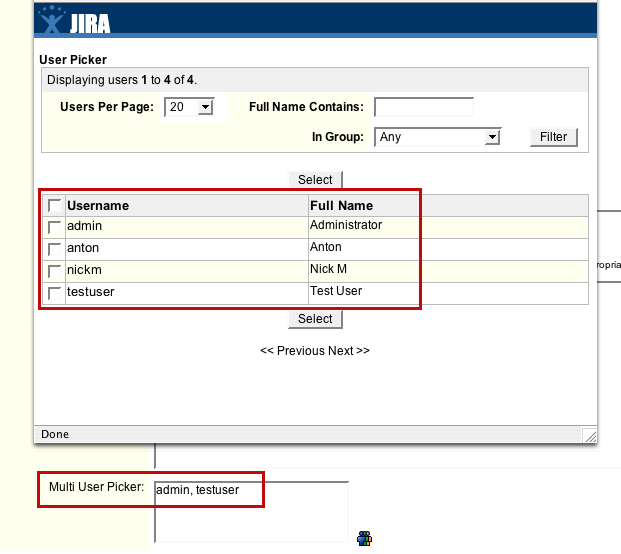Click the 'Test User' full name cell
Image resolution: width=621 pixels, height=554 pixels.
tap(448, 293)
